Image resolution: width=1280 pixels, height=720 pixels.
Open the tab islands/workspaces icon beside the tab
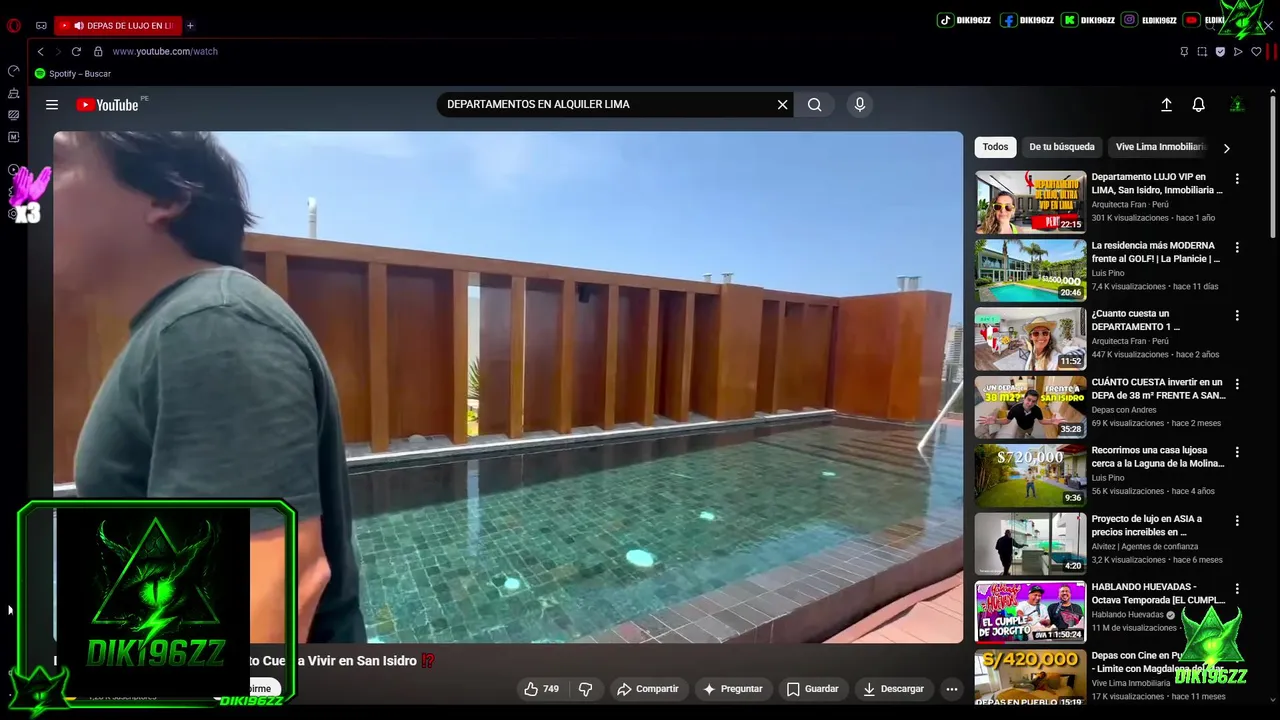[41, 25]
